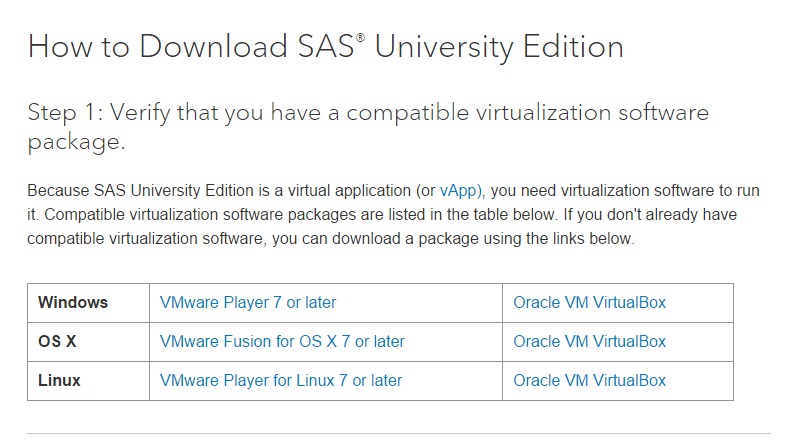Click the VMware Player 7 or later link
The width and height of the screenshot is (785, 442).
click(248, 302)
